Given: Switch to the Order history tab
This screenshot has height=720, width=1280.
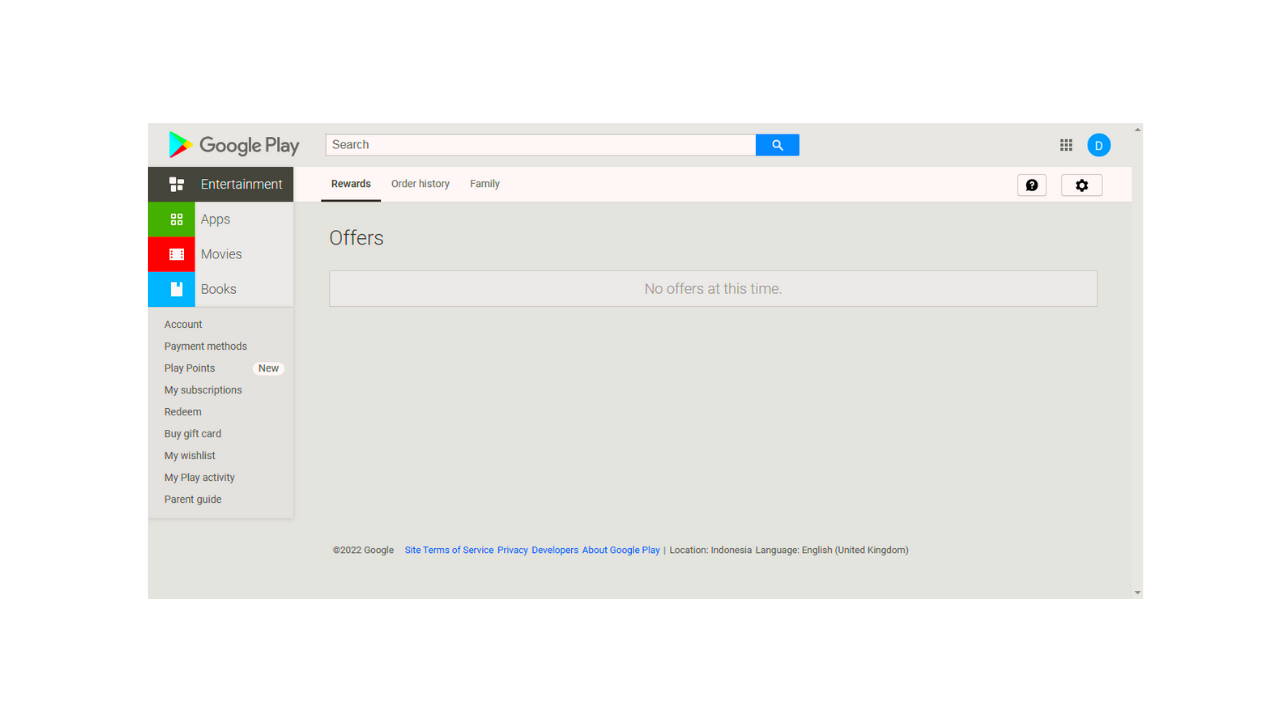Looking at the screenshot, I should point(420,184).
